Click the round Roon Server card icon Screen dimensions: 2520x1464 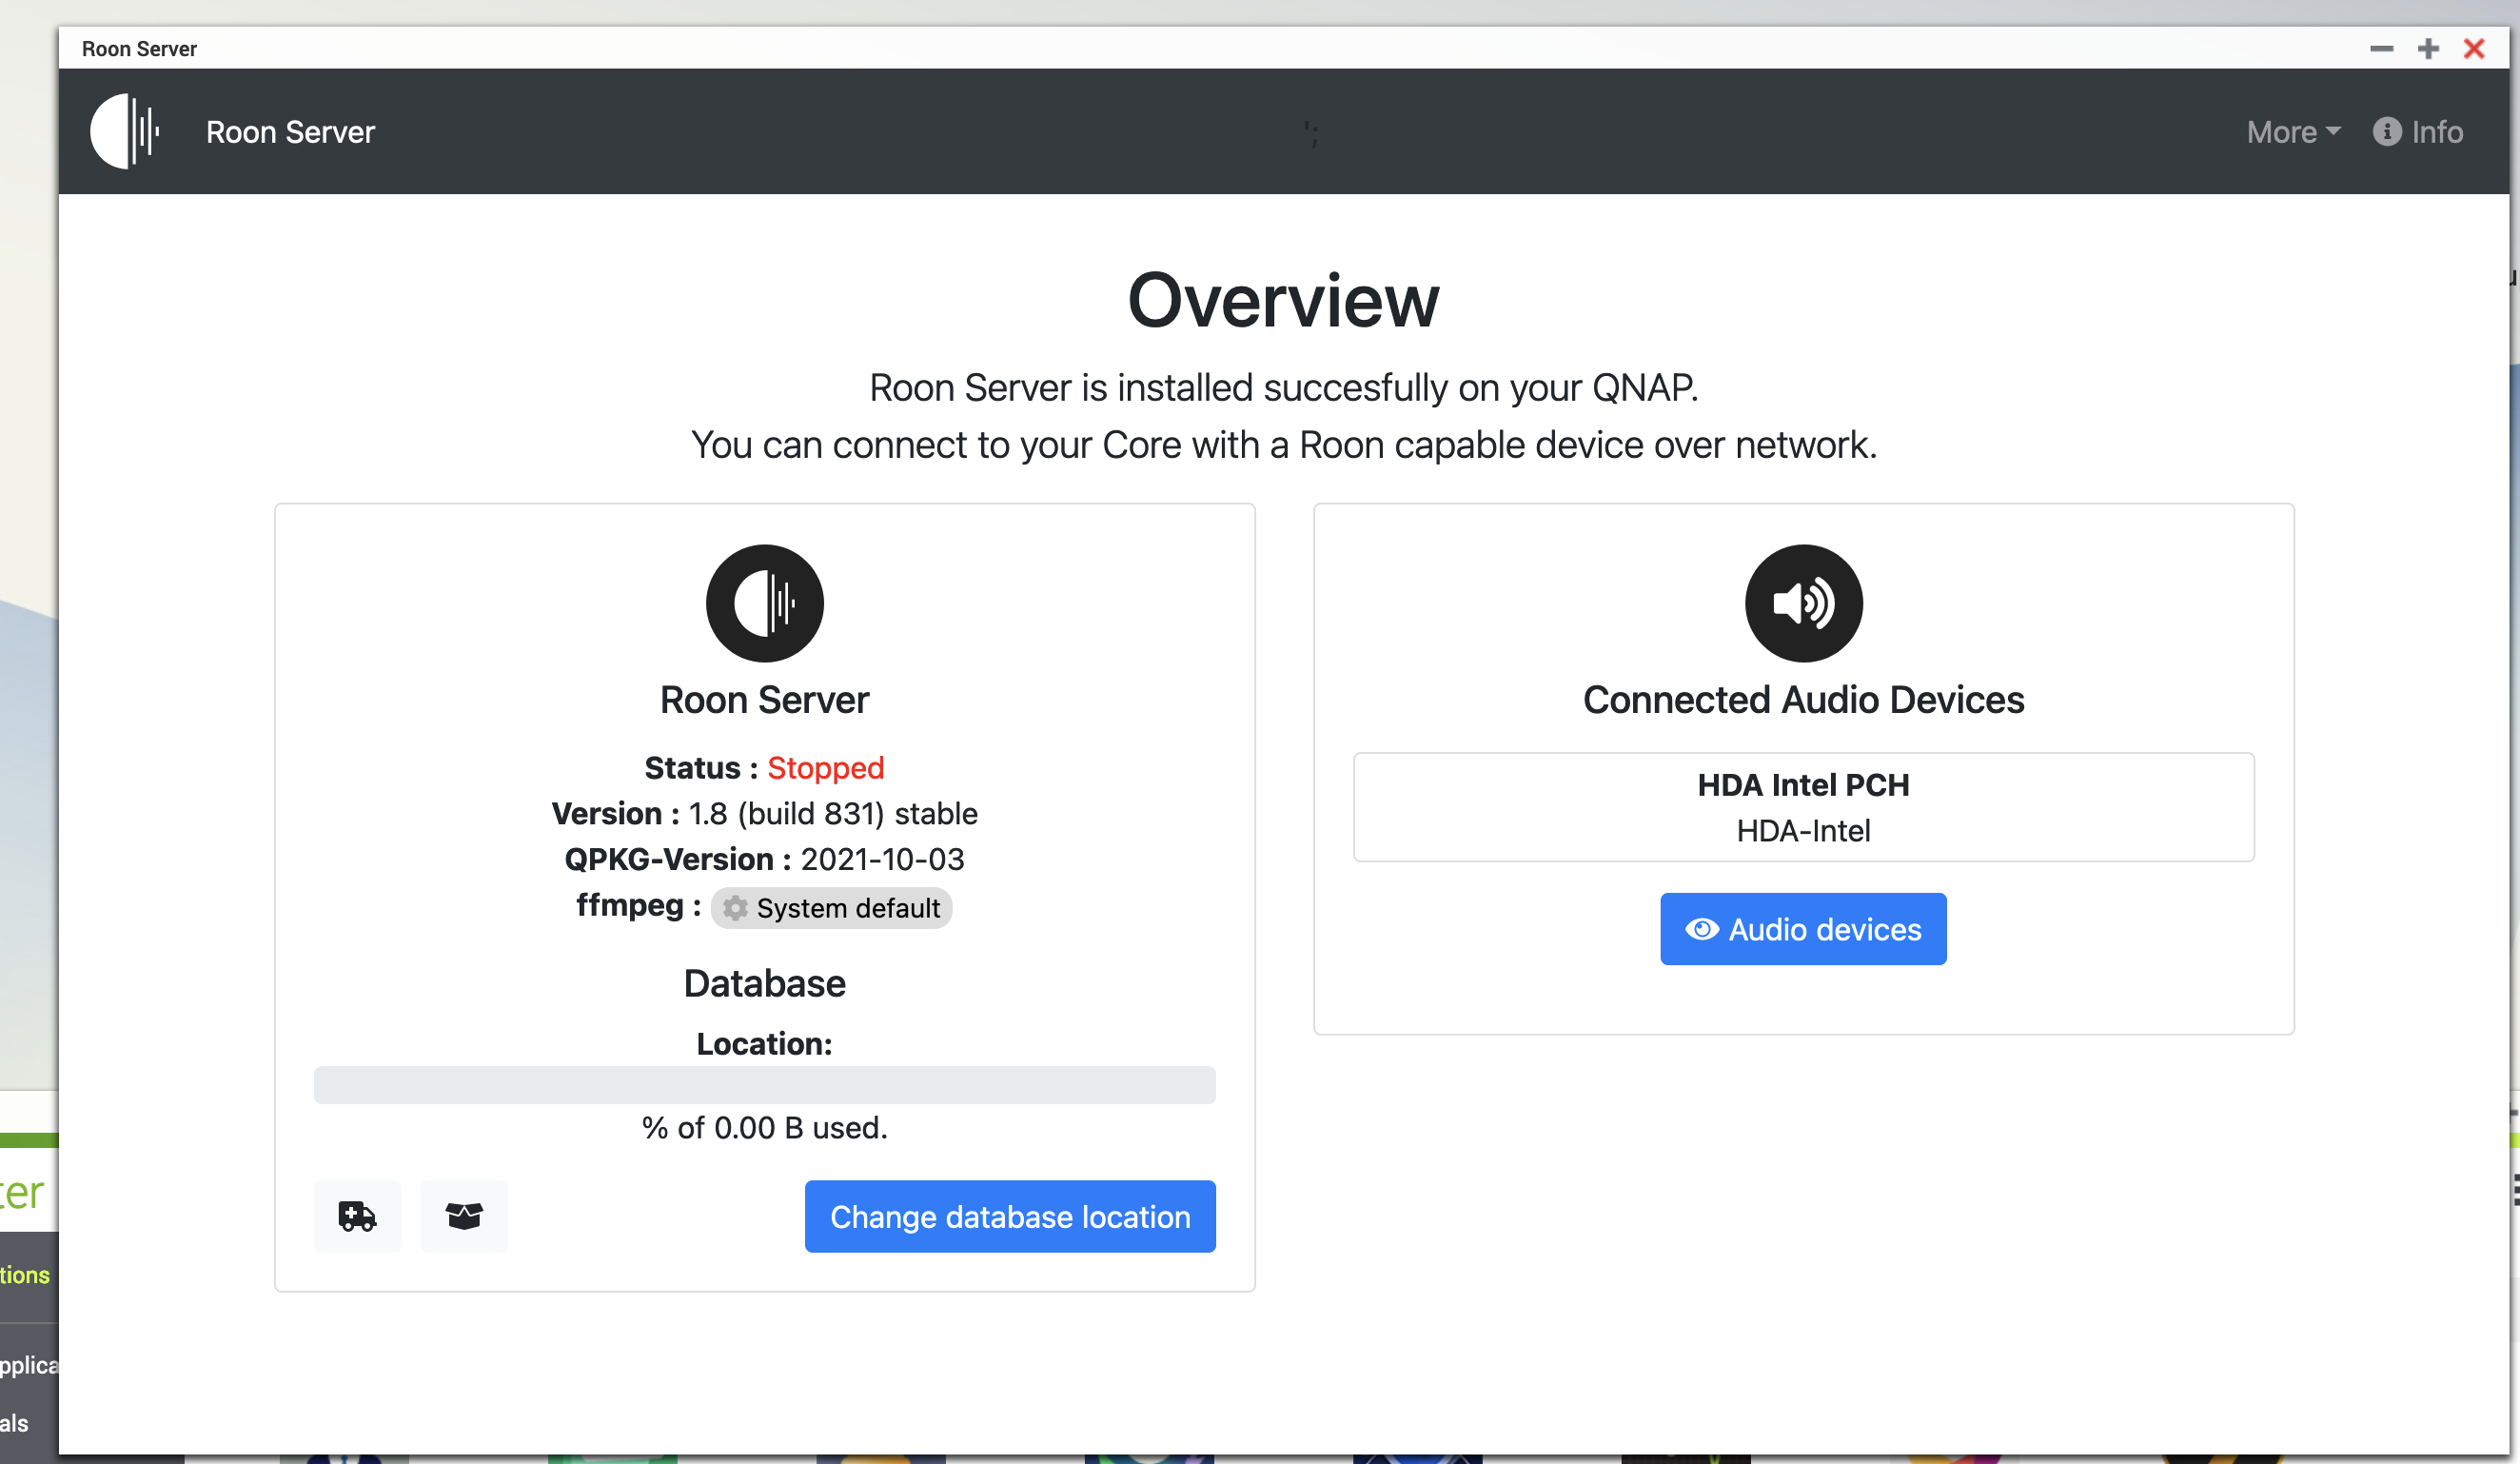point(765,603)
